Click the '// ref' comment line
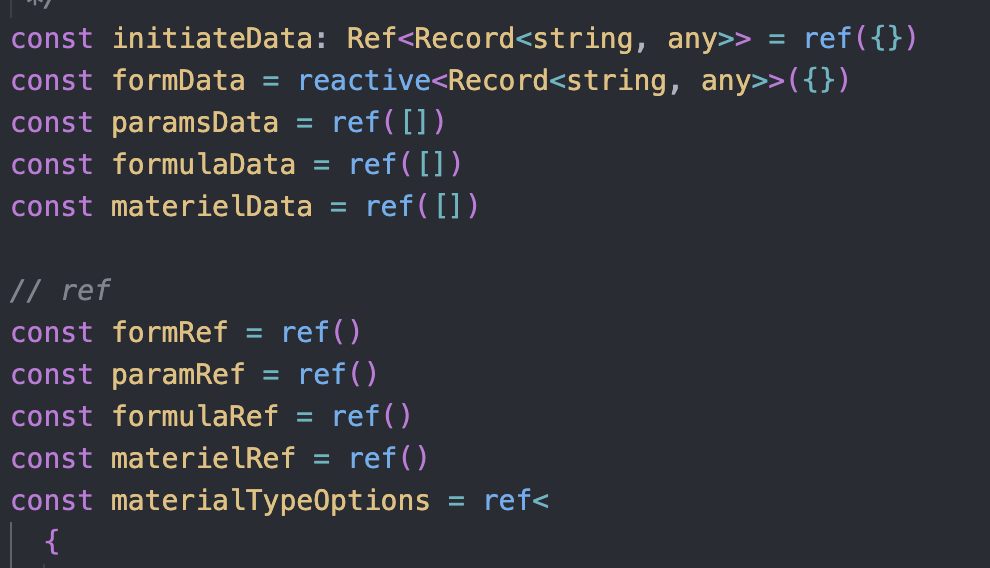 tap(61, 290)
